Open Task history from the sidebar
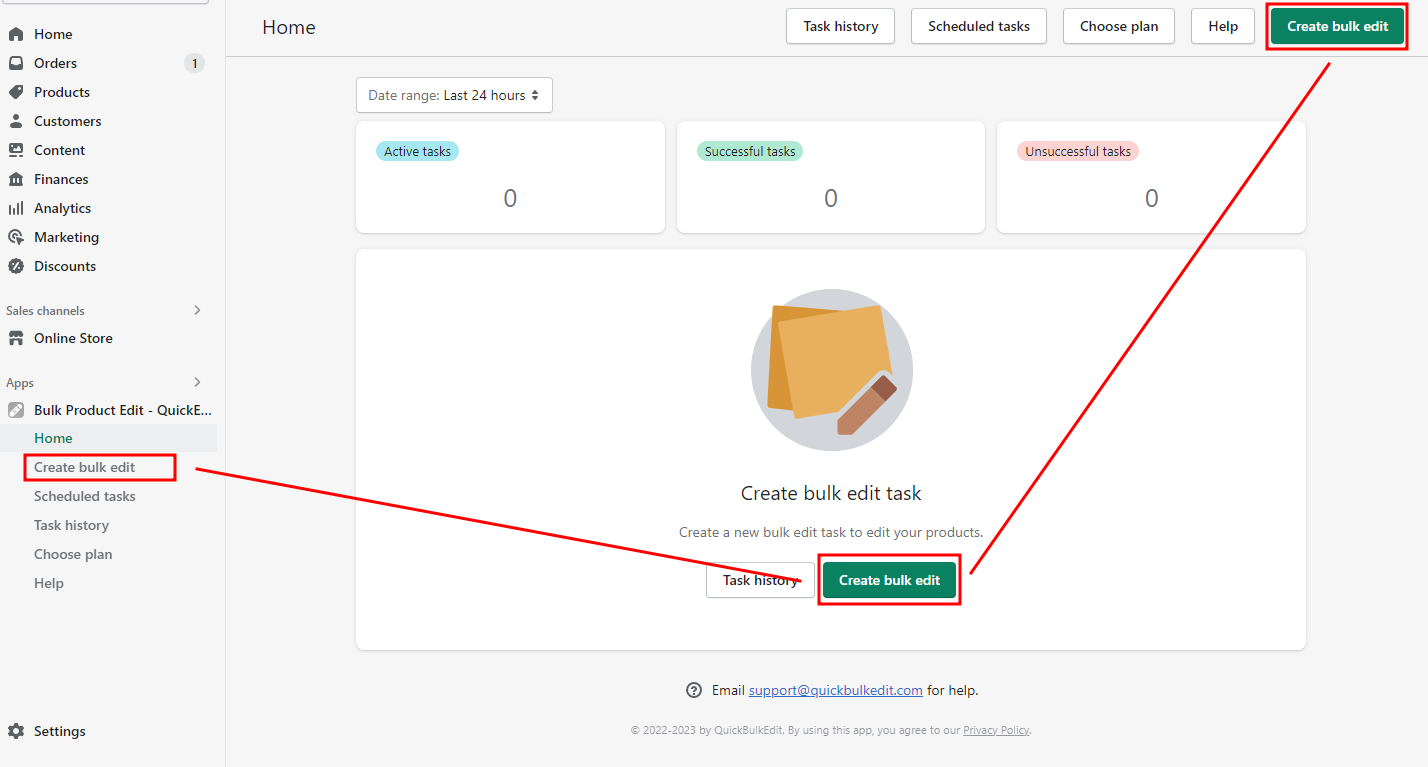The image size is (1428, 767). 71,525
